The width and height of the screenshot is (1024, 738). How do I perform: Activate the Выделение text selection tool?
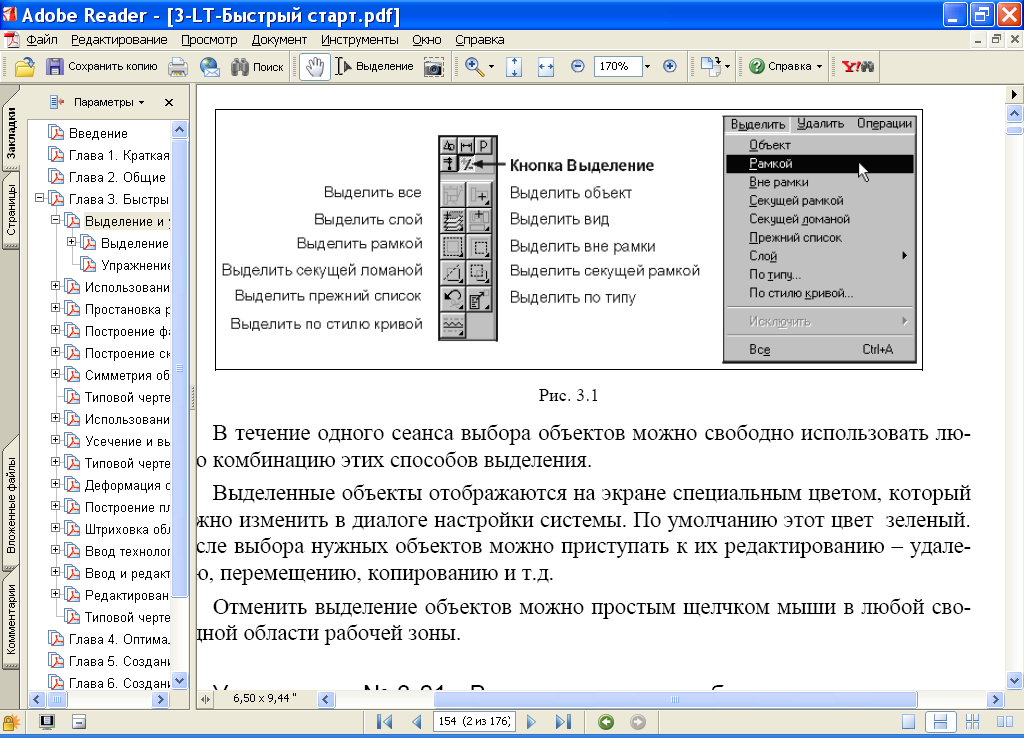[375, 67]
